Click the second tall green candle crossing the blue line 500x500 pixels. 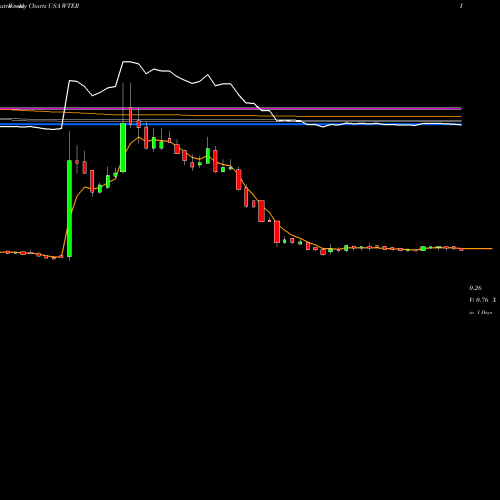(x=123, y=148)
